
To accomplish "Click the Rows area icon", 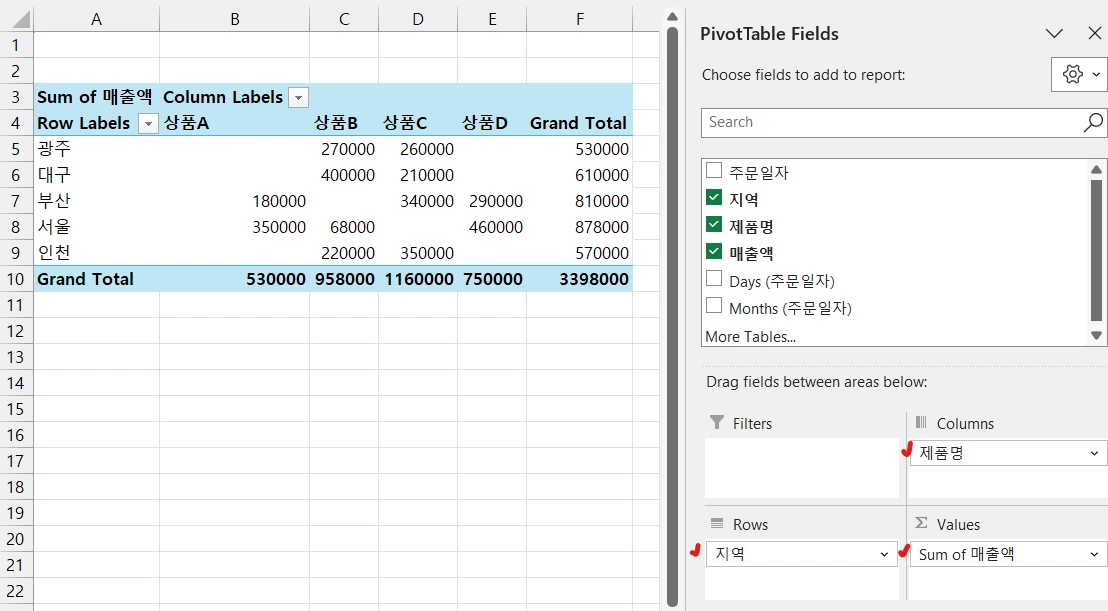I will pos(717,523).
